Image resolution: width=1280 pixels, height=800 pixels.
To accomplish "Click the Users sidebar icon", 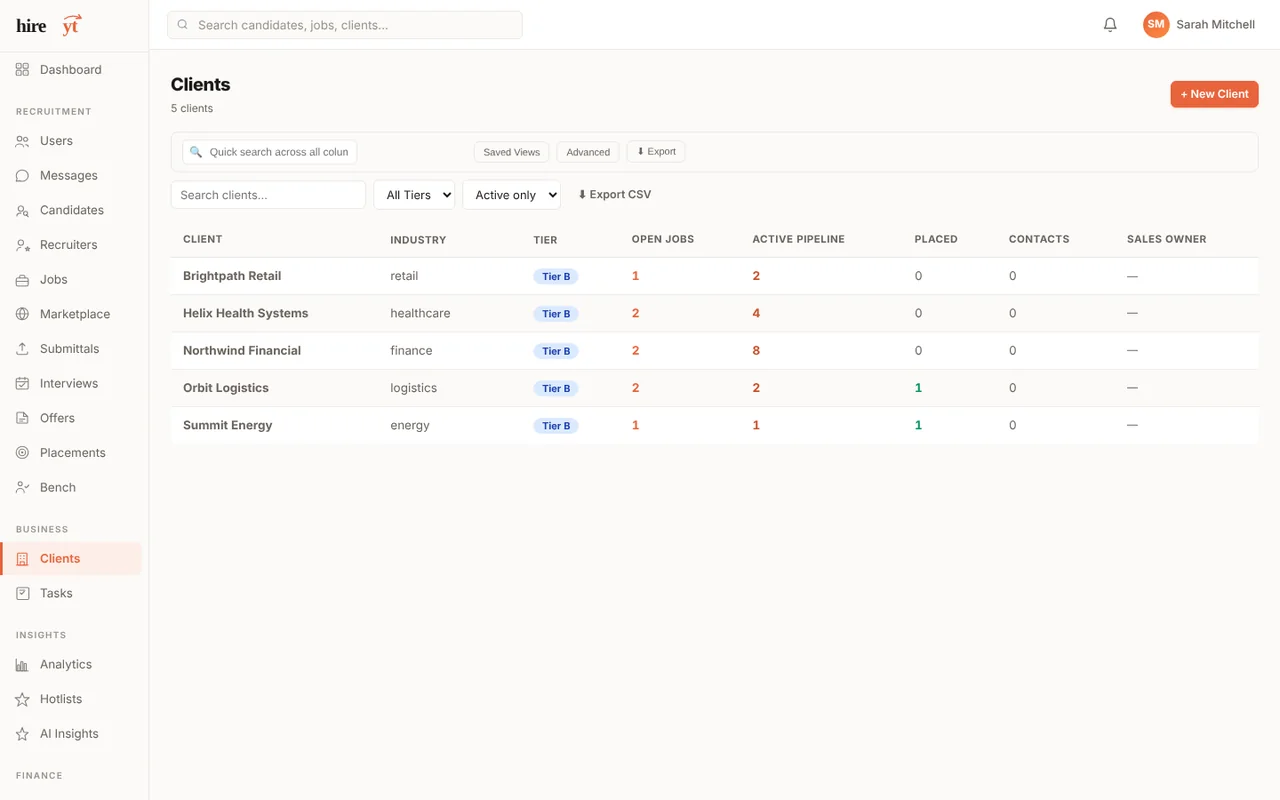I will [x=22, y=141].
